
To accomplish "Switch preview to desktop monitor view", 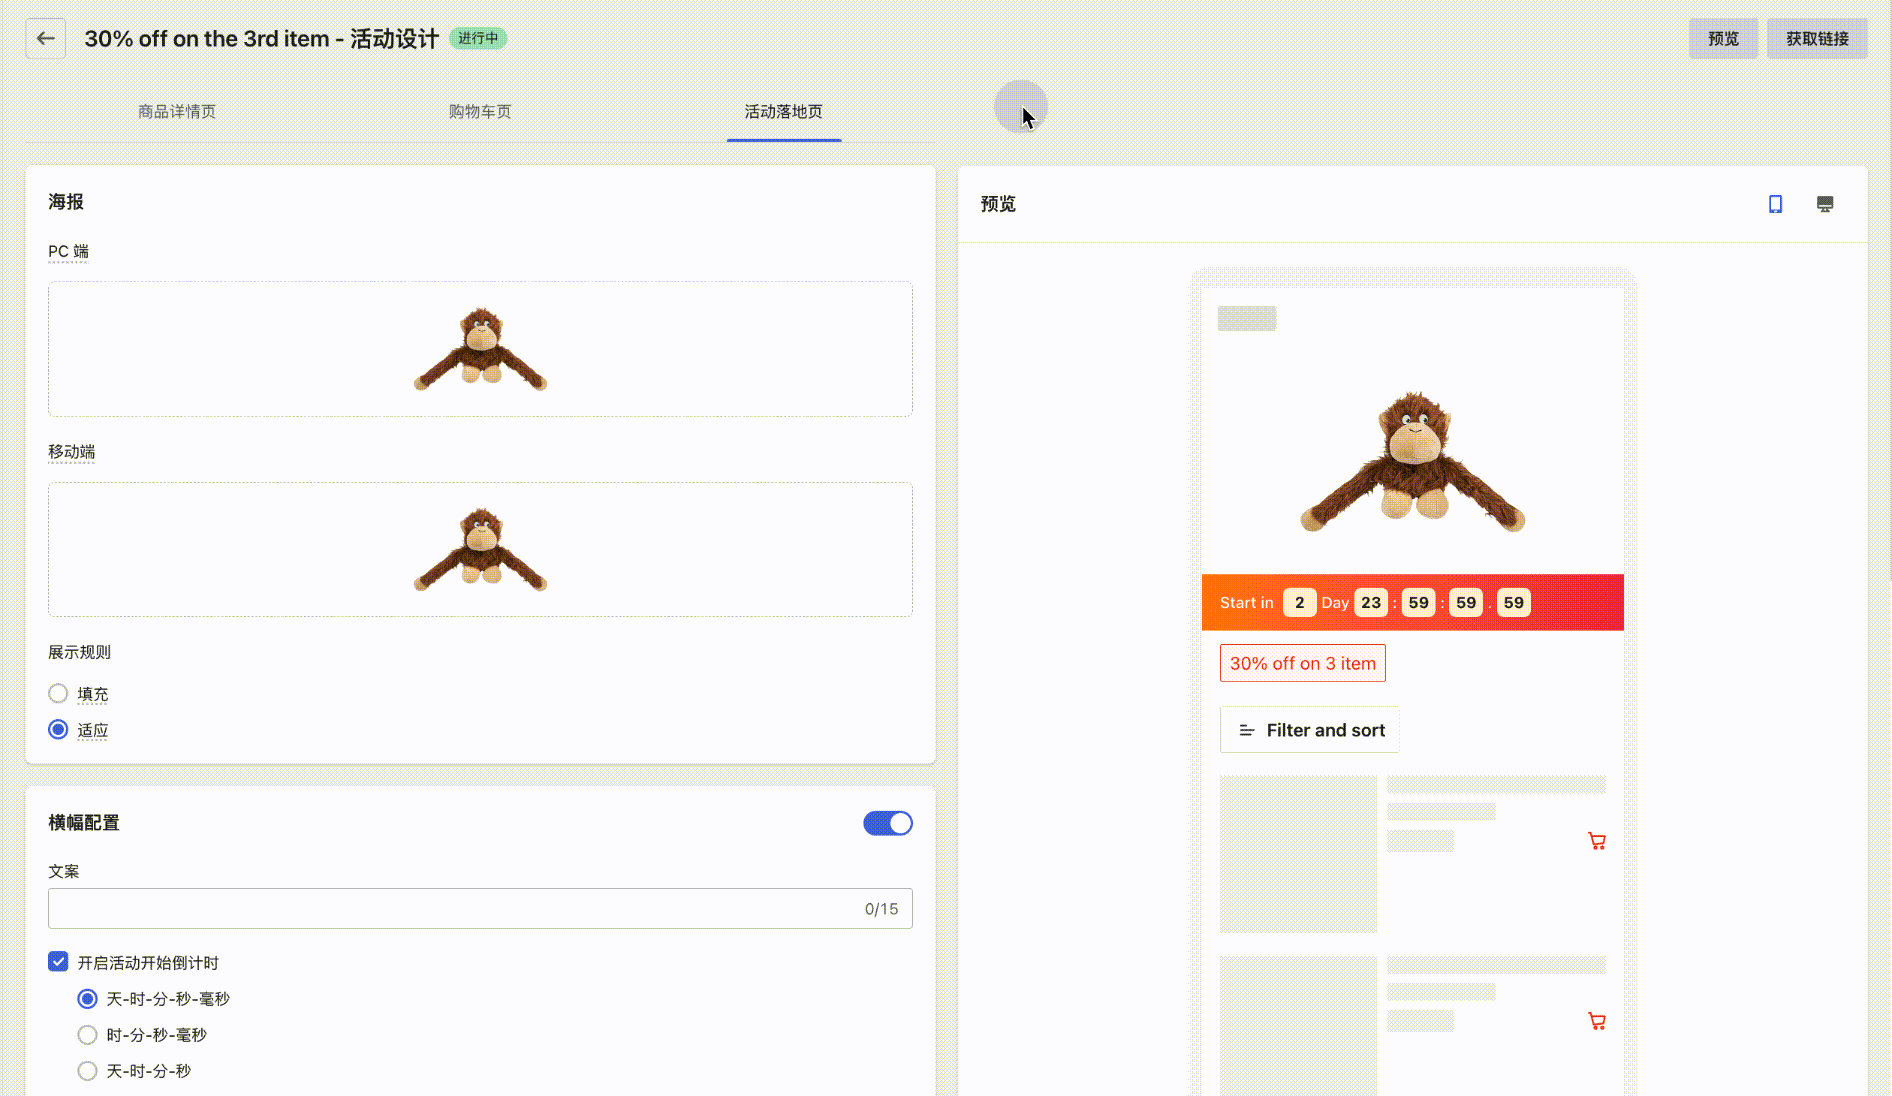I will click(1825, 204).
